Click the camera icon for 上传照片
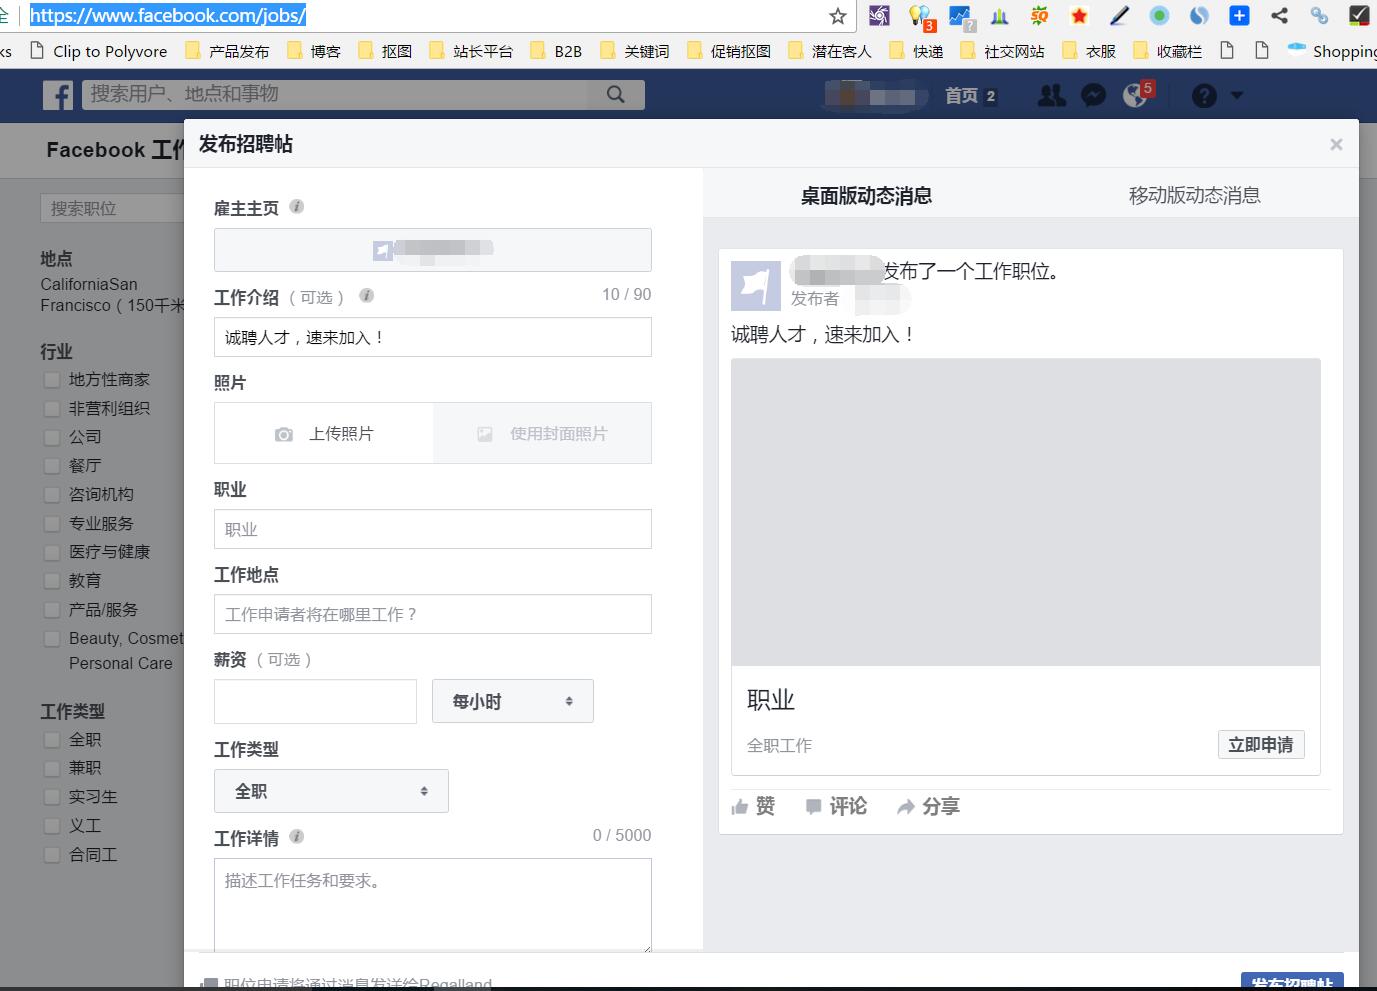This screenshot has height=991, width=1377. coord(284,434)
